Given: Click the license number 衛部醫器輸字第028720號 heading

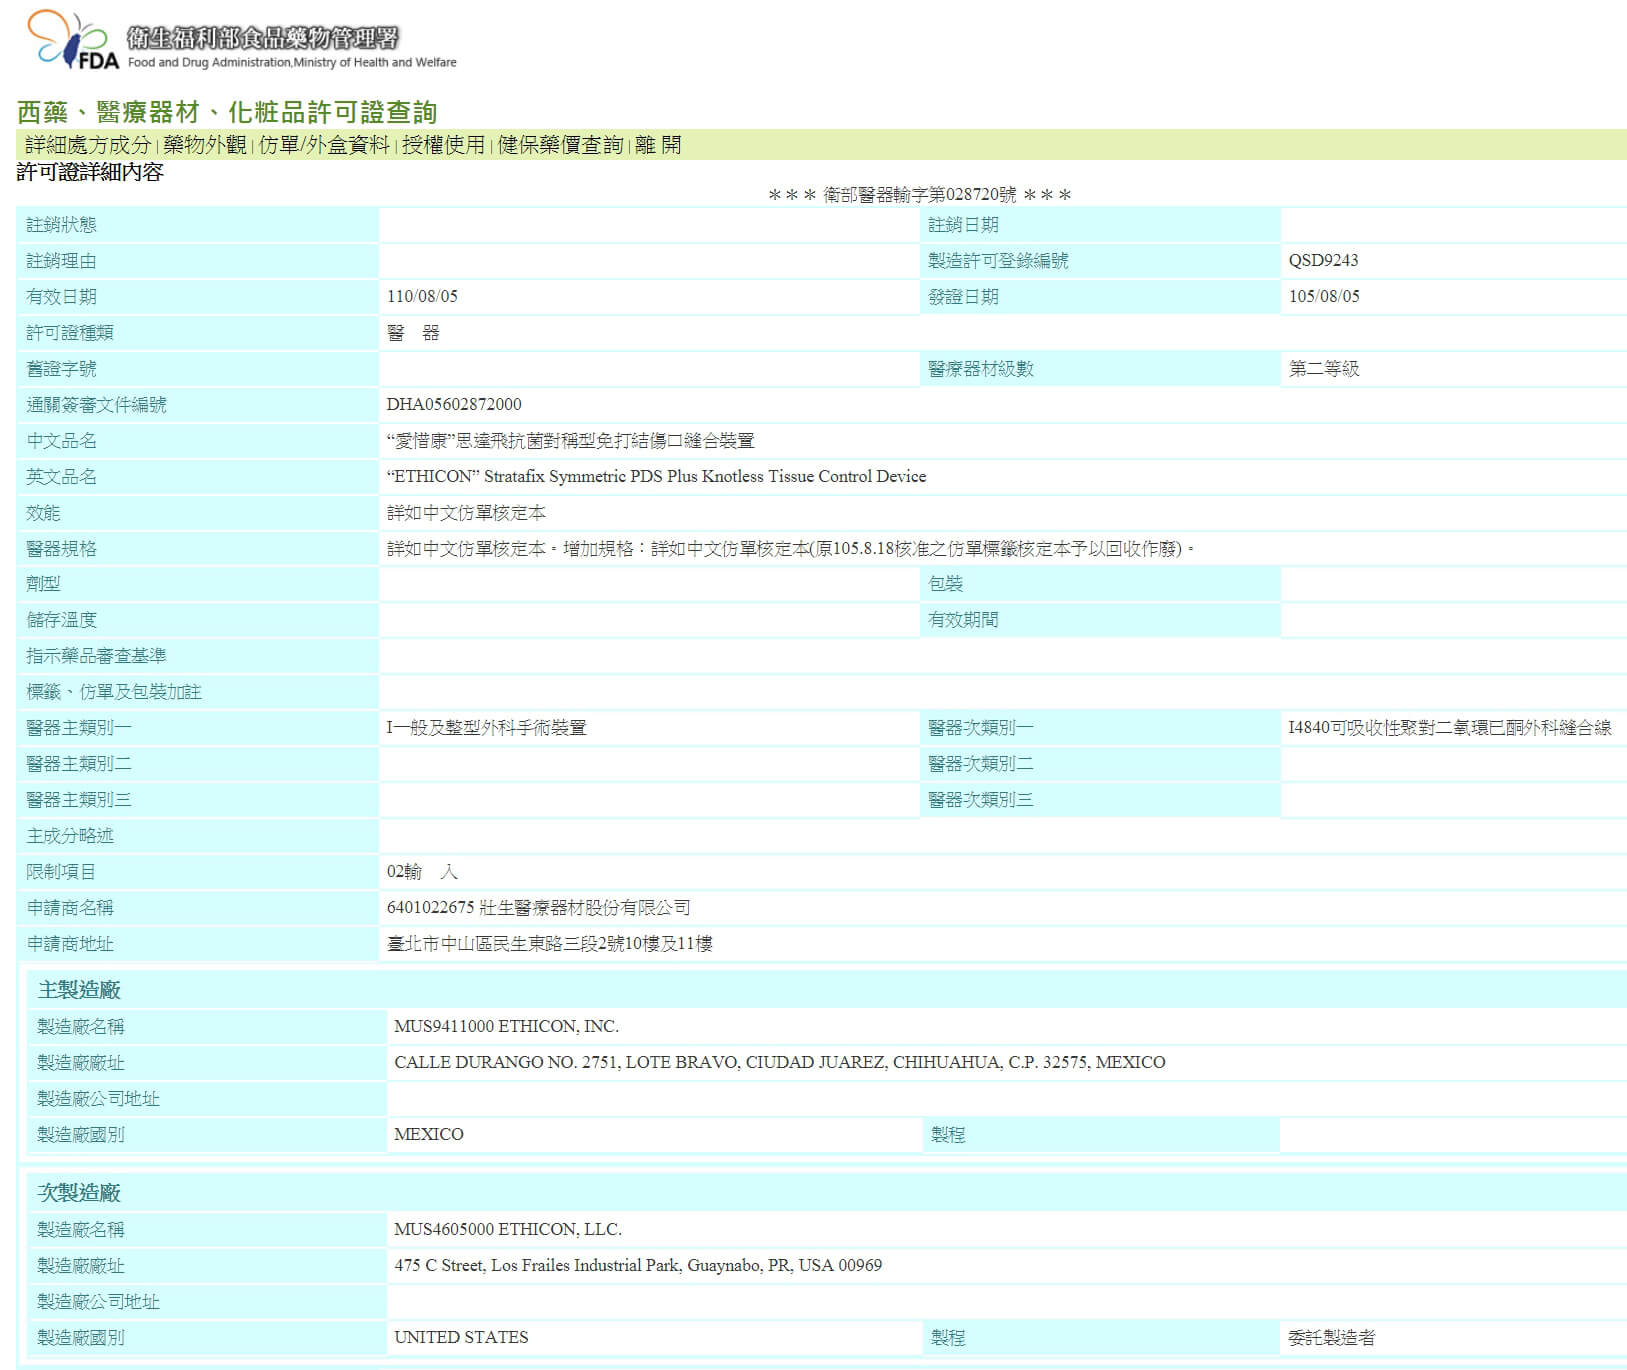Looking at the screenshot, I should (x=919, y=195).
